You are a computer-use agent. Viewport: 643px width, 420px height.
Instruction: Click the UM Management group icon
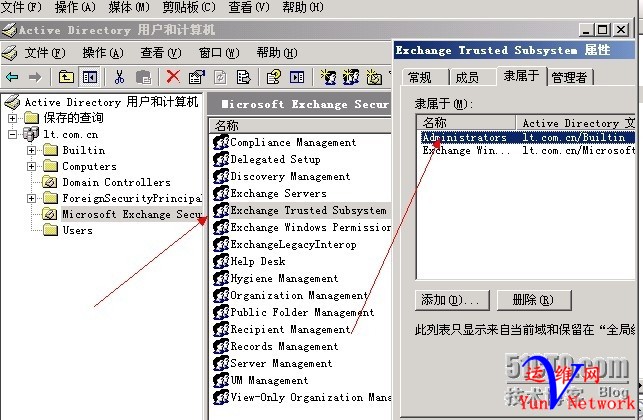pos(221,380)
